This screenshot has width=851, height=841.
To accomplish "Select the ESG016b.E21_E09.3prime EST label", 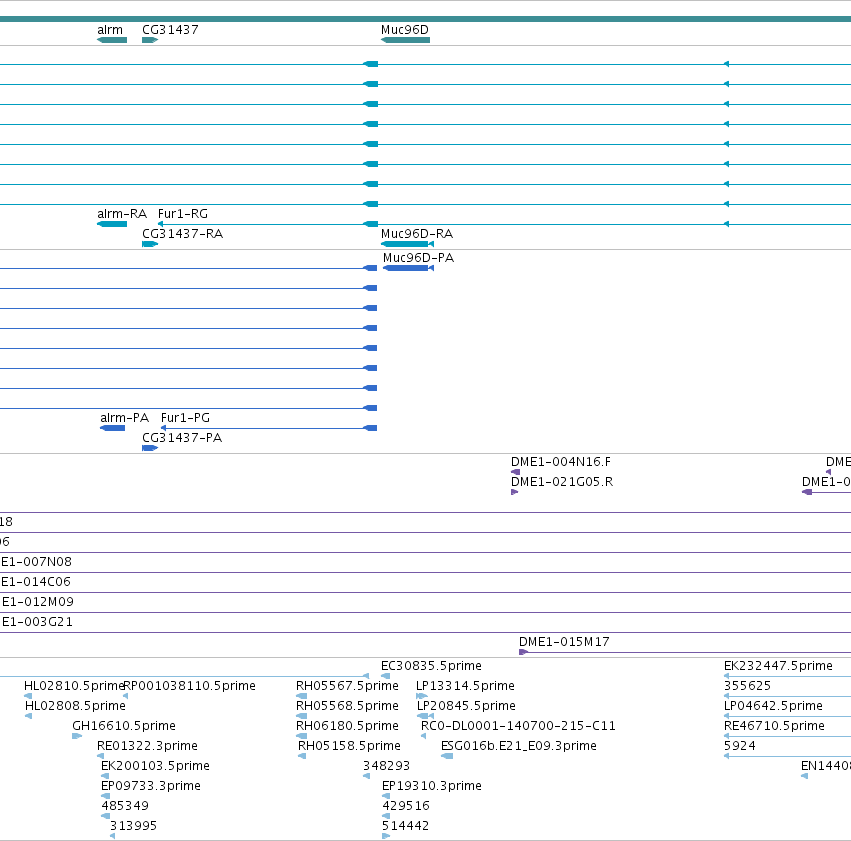I will pos(519,746).
